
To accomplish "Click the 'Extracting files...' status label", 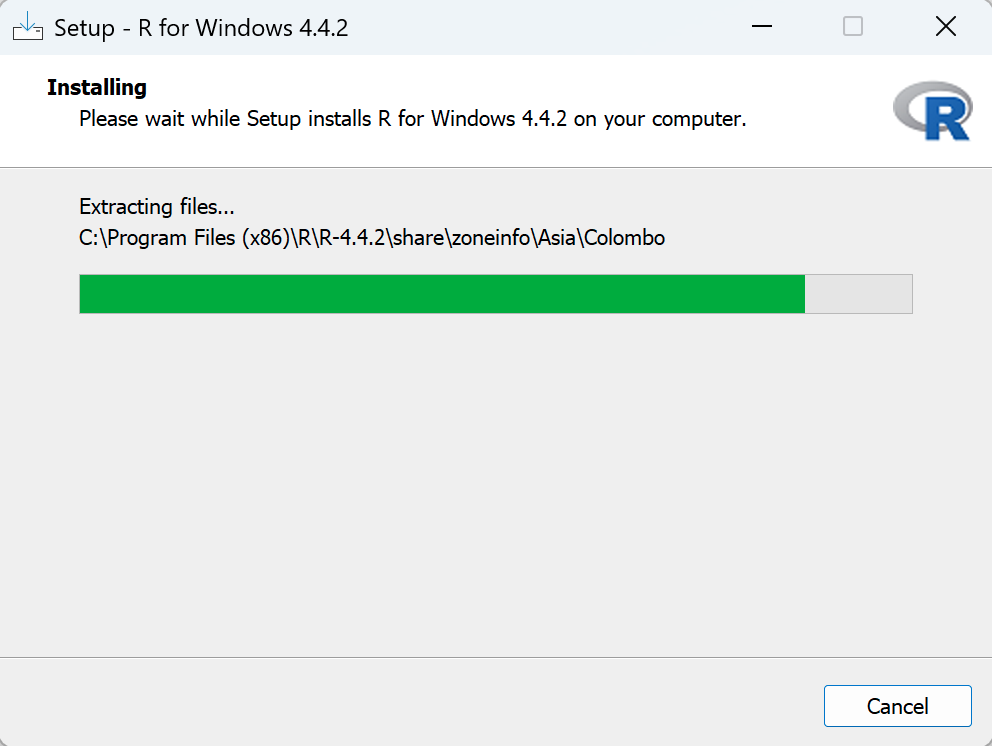I will [x=156, y=208].
